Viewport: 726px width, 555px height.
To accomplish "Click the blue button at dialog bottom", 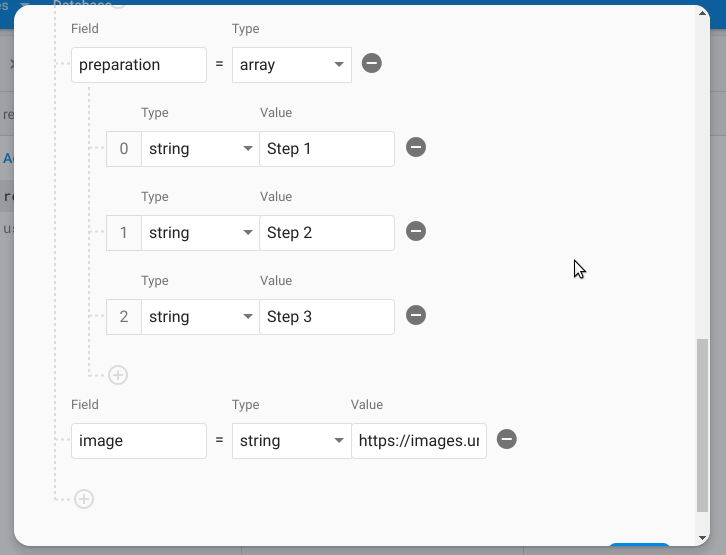I will pos(640,547).
